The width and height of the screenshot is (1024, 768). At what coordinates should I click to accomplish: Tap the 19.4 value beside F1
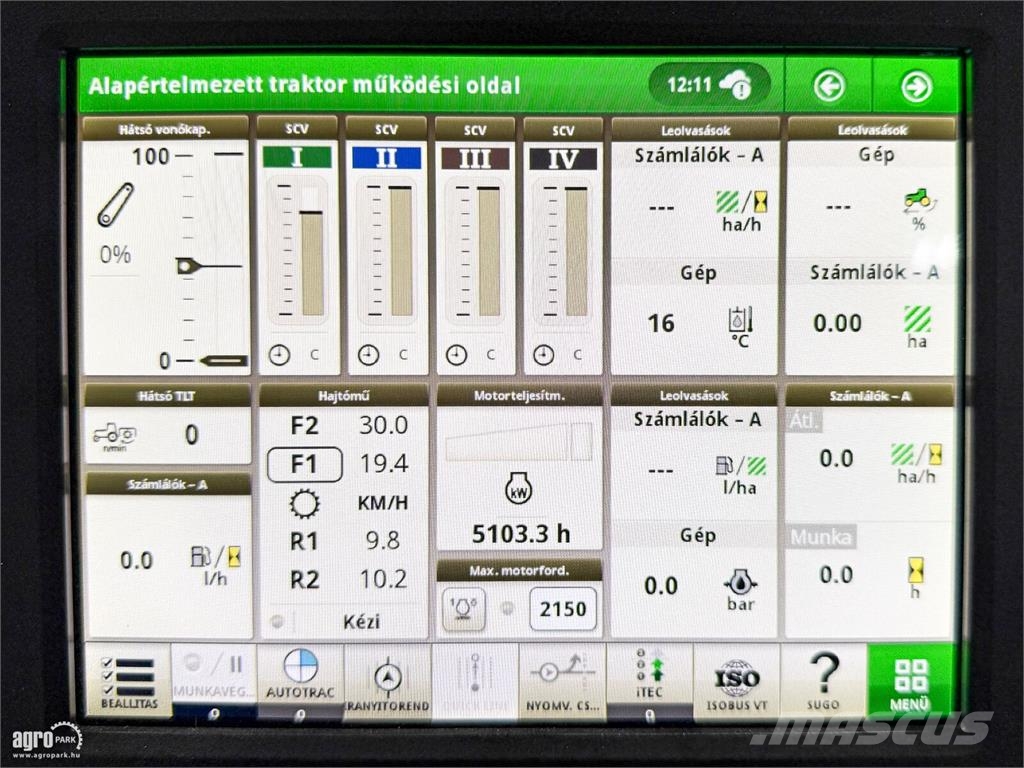click(x=384, y=464)
